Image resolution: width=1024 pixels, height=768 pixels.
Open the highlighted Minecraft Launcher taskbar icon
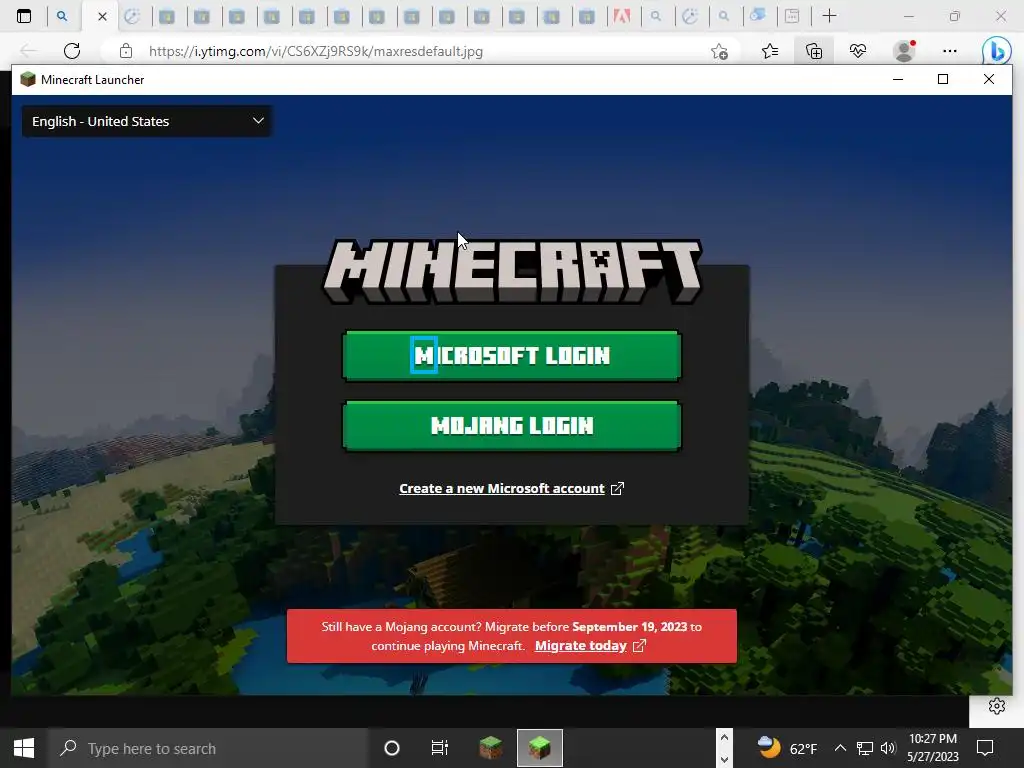[539, 748]
